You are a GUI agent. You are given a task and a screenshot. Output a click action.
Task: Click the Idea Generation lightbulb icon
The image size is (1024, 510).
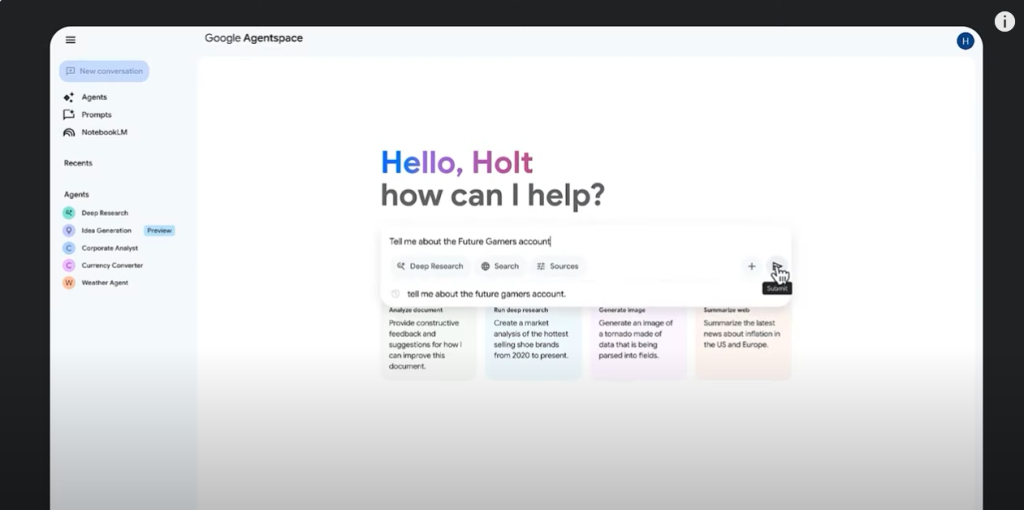tap(69, 231)
